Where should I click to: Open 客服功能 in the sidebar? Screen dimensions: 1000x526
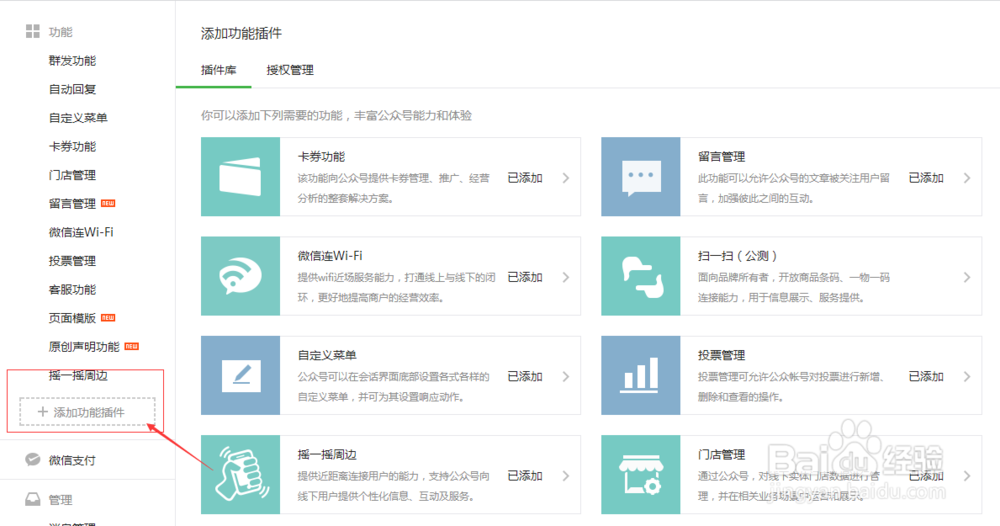click(72, 289)
